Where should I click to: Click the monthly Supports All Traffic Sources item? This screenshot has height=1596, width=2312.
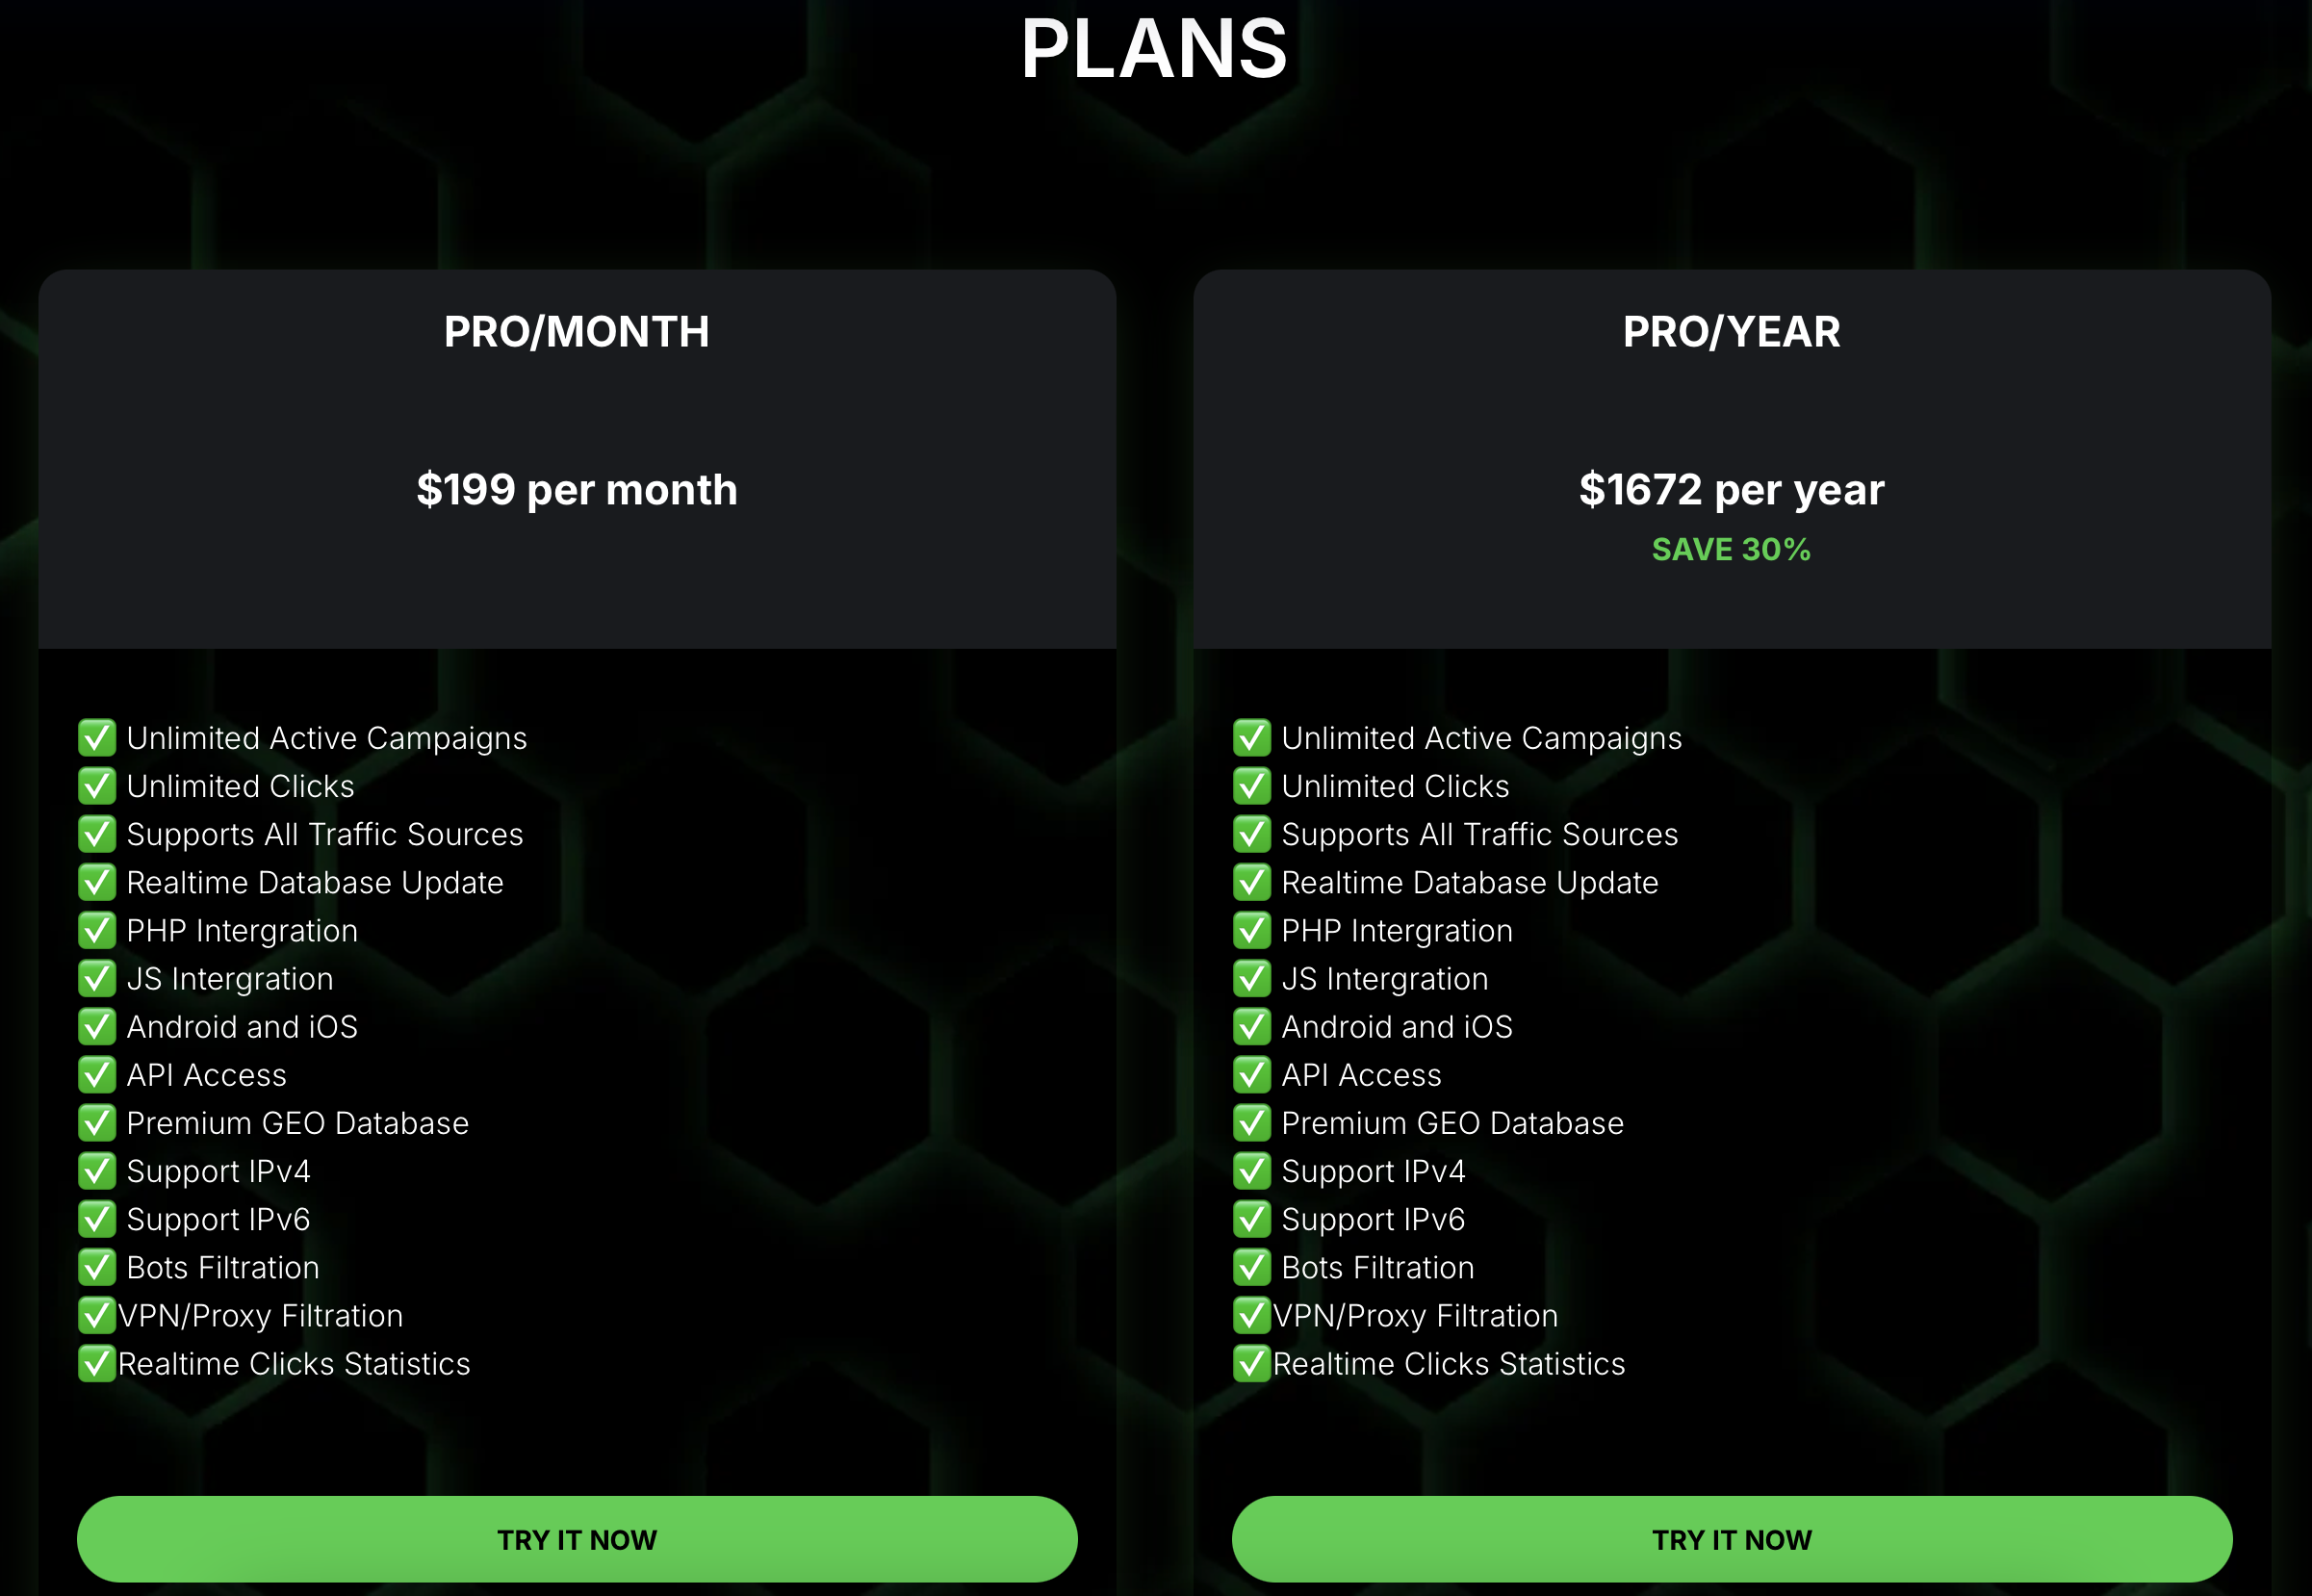coord(325,834)
